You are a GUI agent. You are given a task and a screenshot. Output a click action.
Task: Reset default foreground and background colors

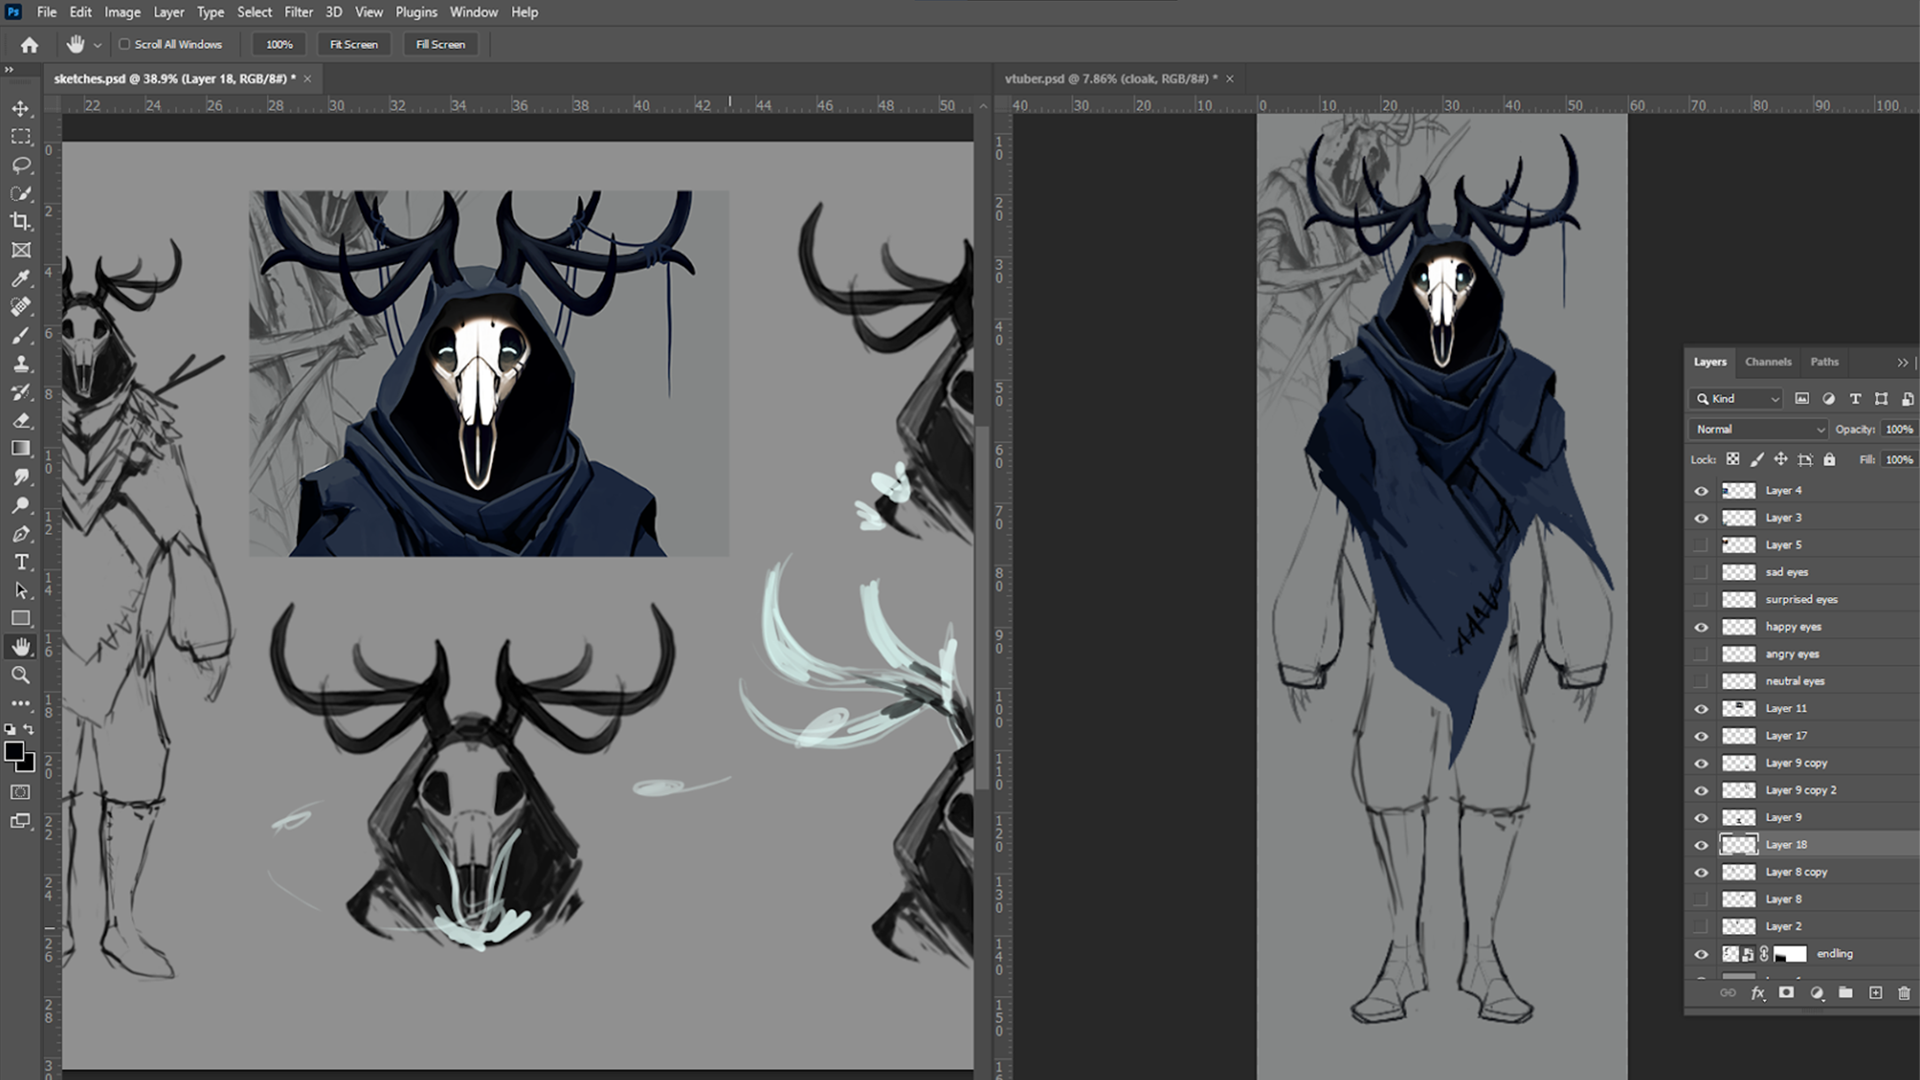(9, 730)
